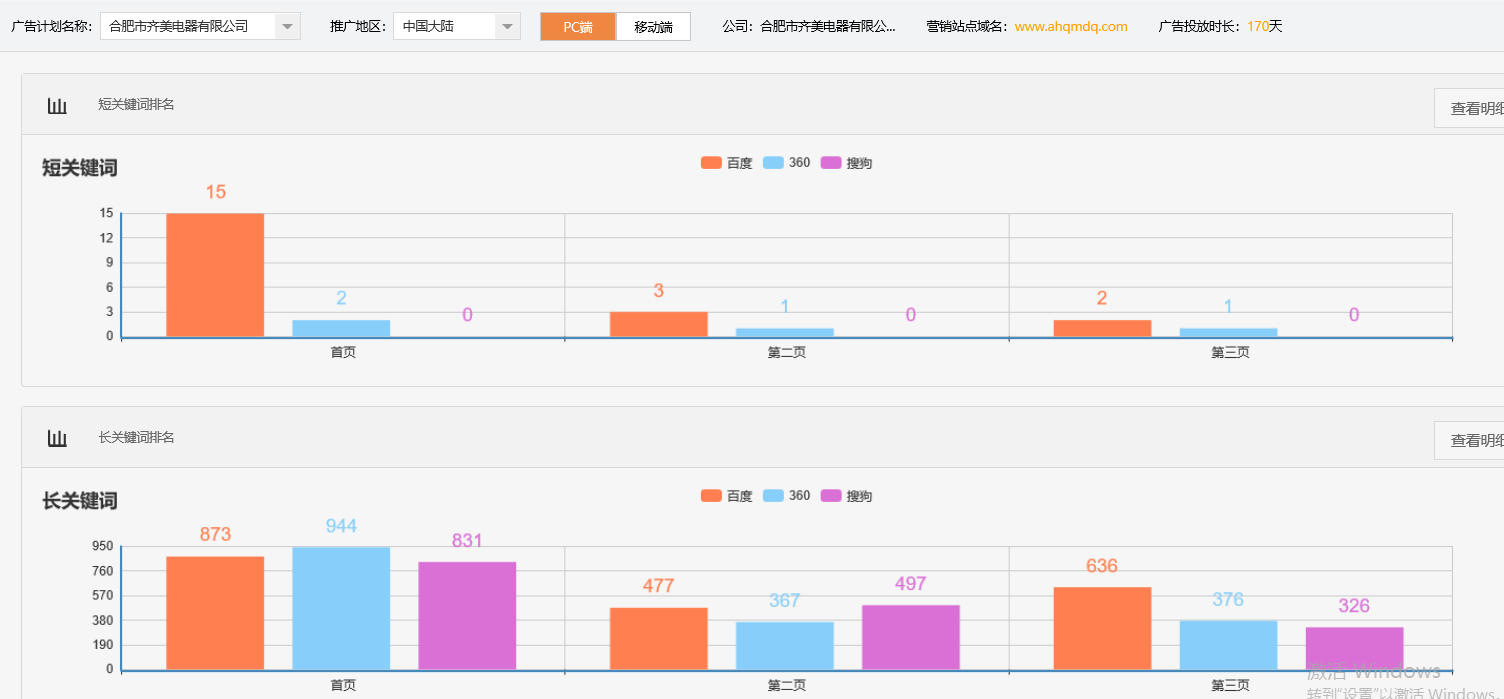Toggle 360 legend in 长关键词 chart
This screenshot has width=1504, height=699.
(x=787, y=496)
